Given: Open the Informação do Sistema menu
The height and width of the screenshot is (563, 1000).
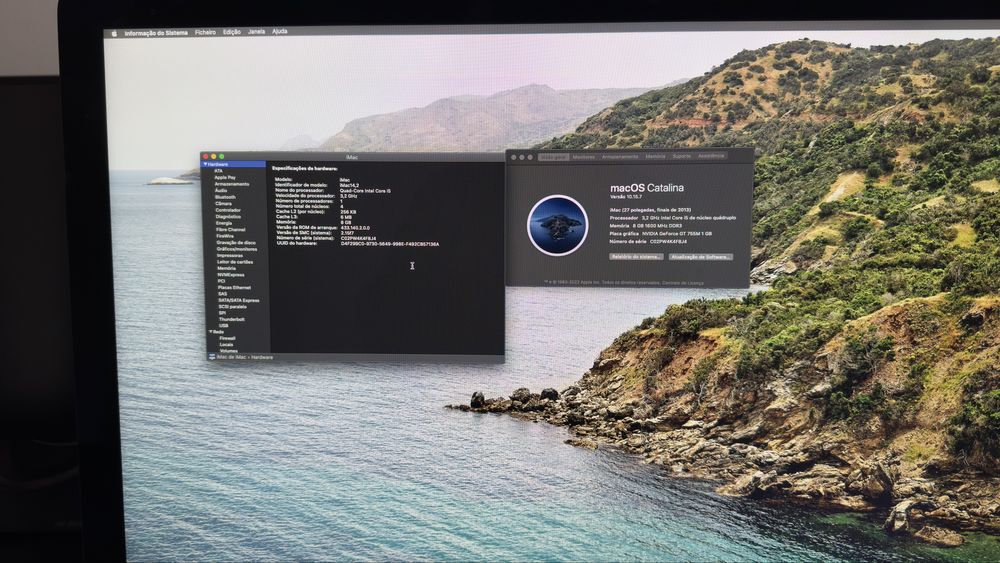Looking at the screenshot, I should coord(156,33).
